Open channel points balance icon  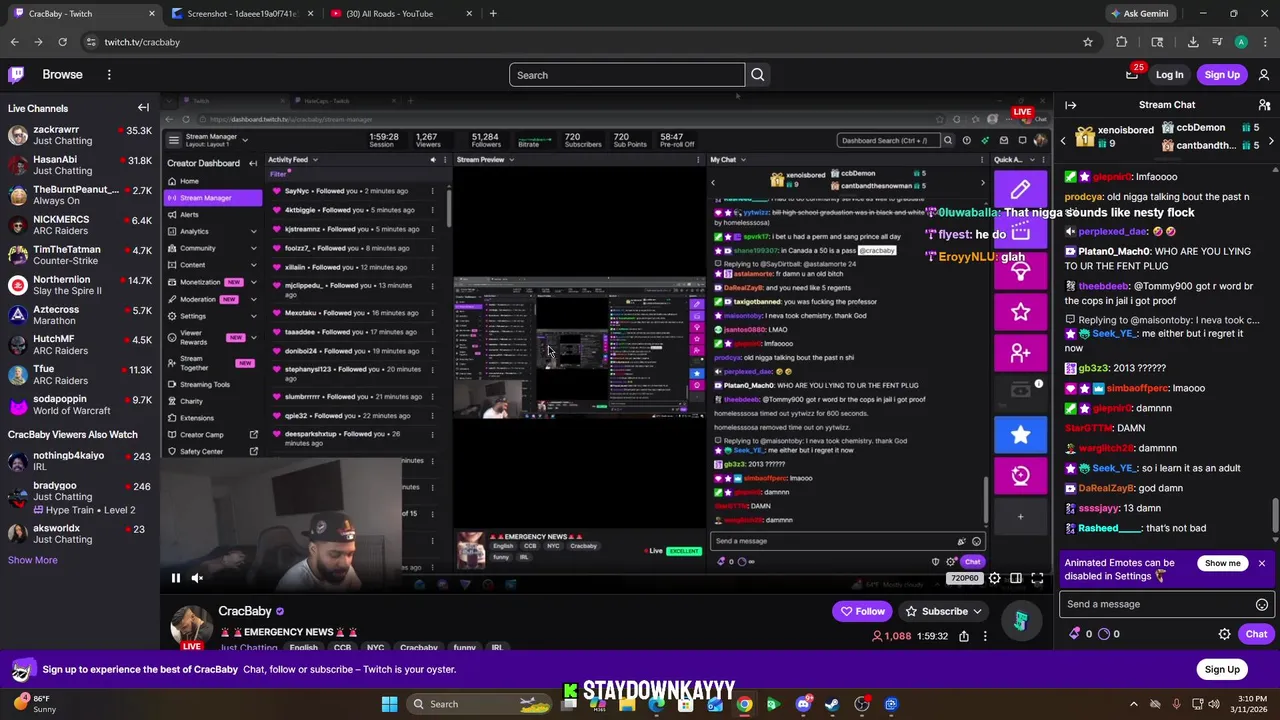click(1103, 634)
